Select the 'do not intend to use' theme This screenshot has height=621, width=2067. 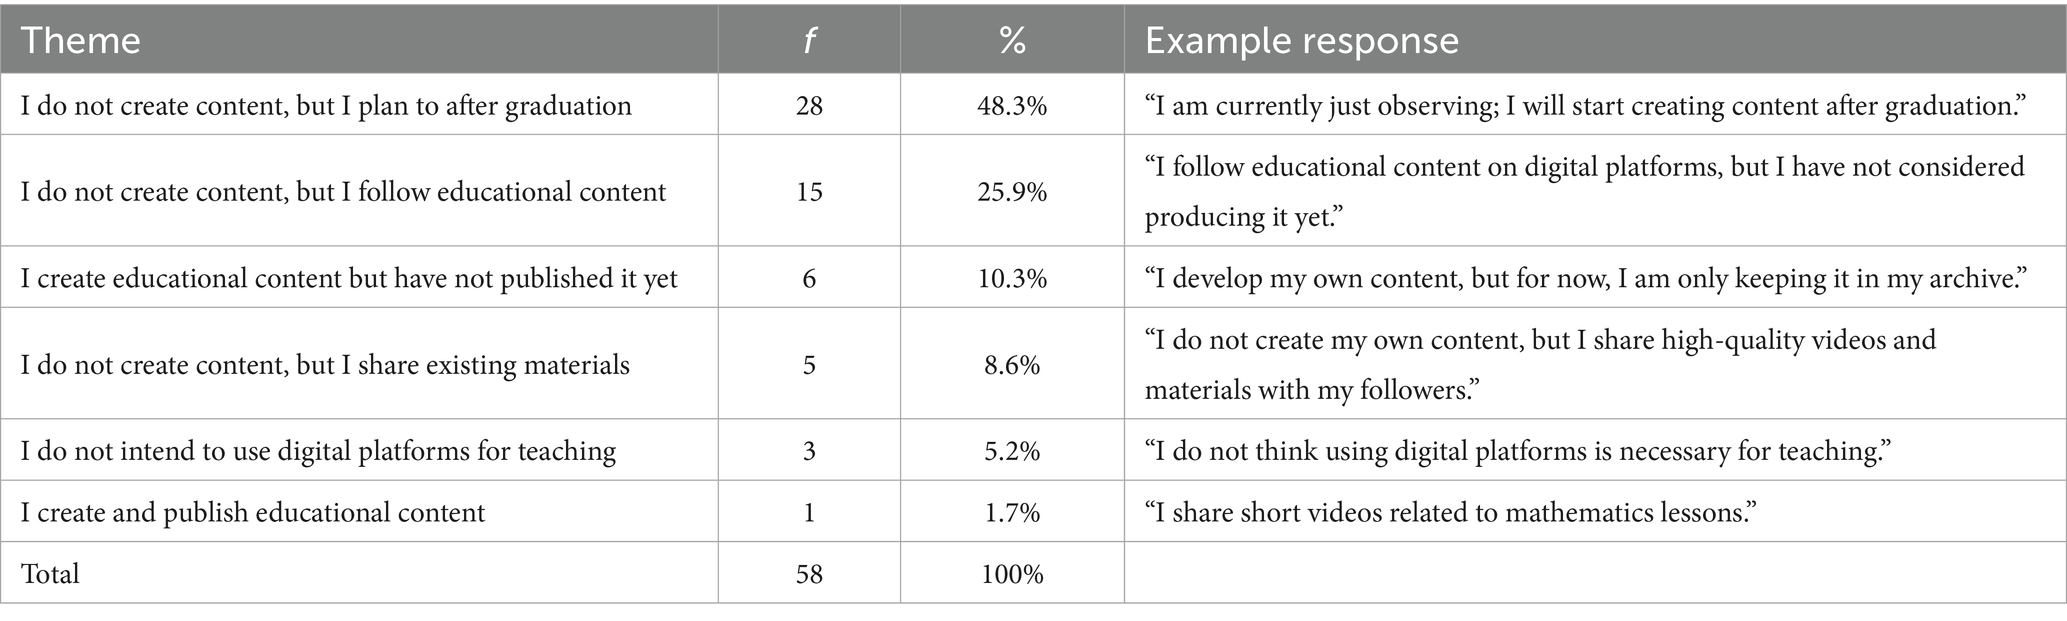(318, 451)
